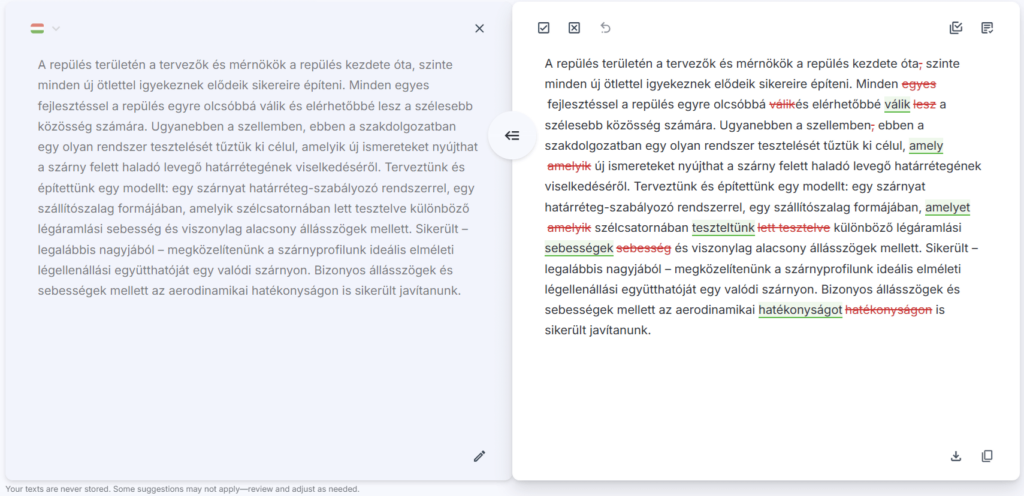
Task: Click the green underlined word "amelyet"
Action: point(947,207)
